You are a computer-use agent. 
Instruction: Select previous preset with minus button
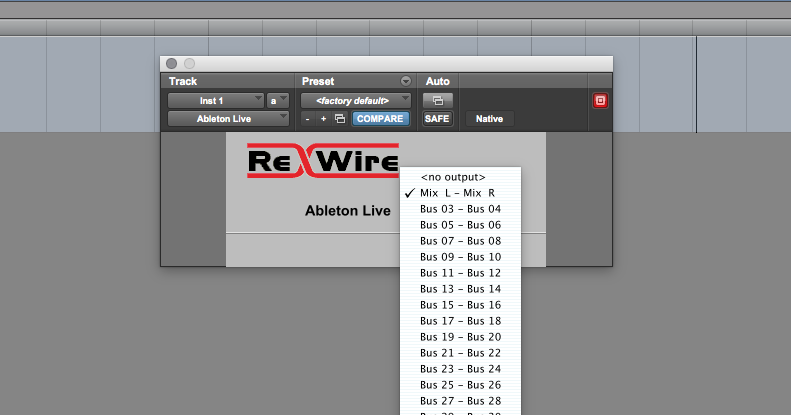(x=308, y=118)
